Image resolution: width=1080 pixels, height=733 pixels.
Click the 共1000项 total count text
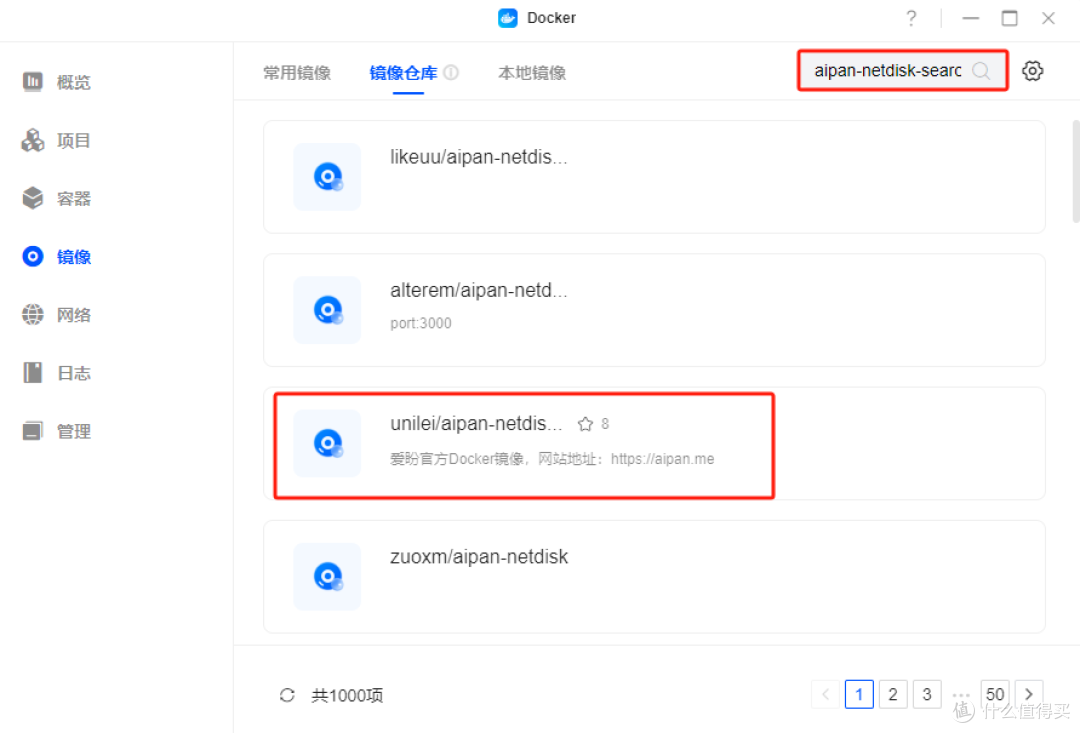point(346,695)
